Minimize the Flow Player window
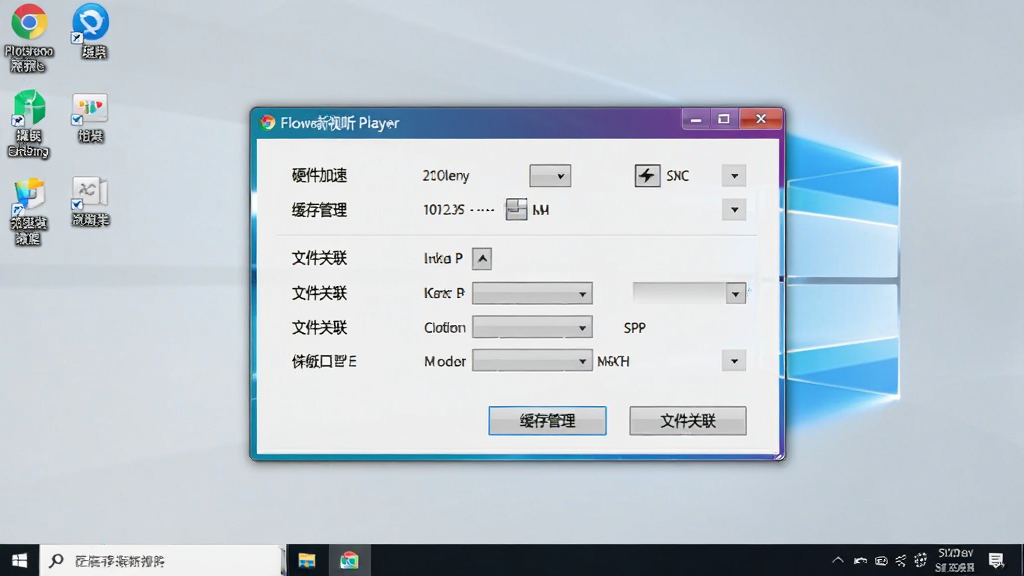The image size is (1024, 576). (696, 119)
